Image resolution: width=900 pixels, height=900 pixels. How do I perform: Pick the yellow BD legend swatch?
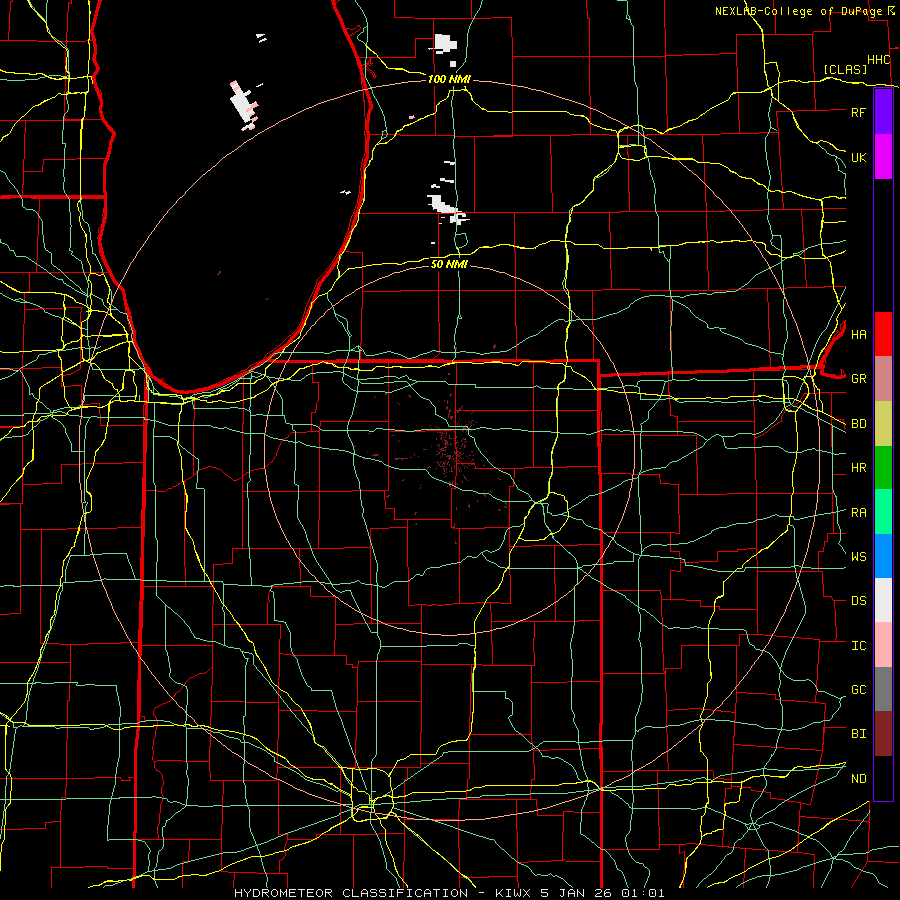(x=883, y=424)
